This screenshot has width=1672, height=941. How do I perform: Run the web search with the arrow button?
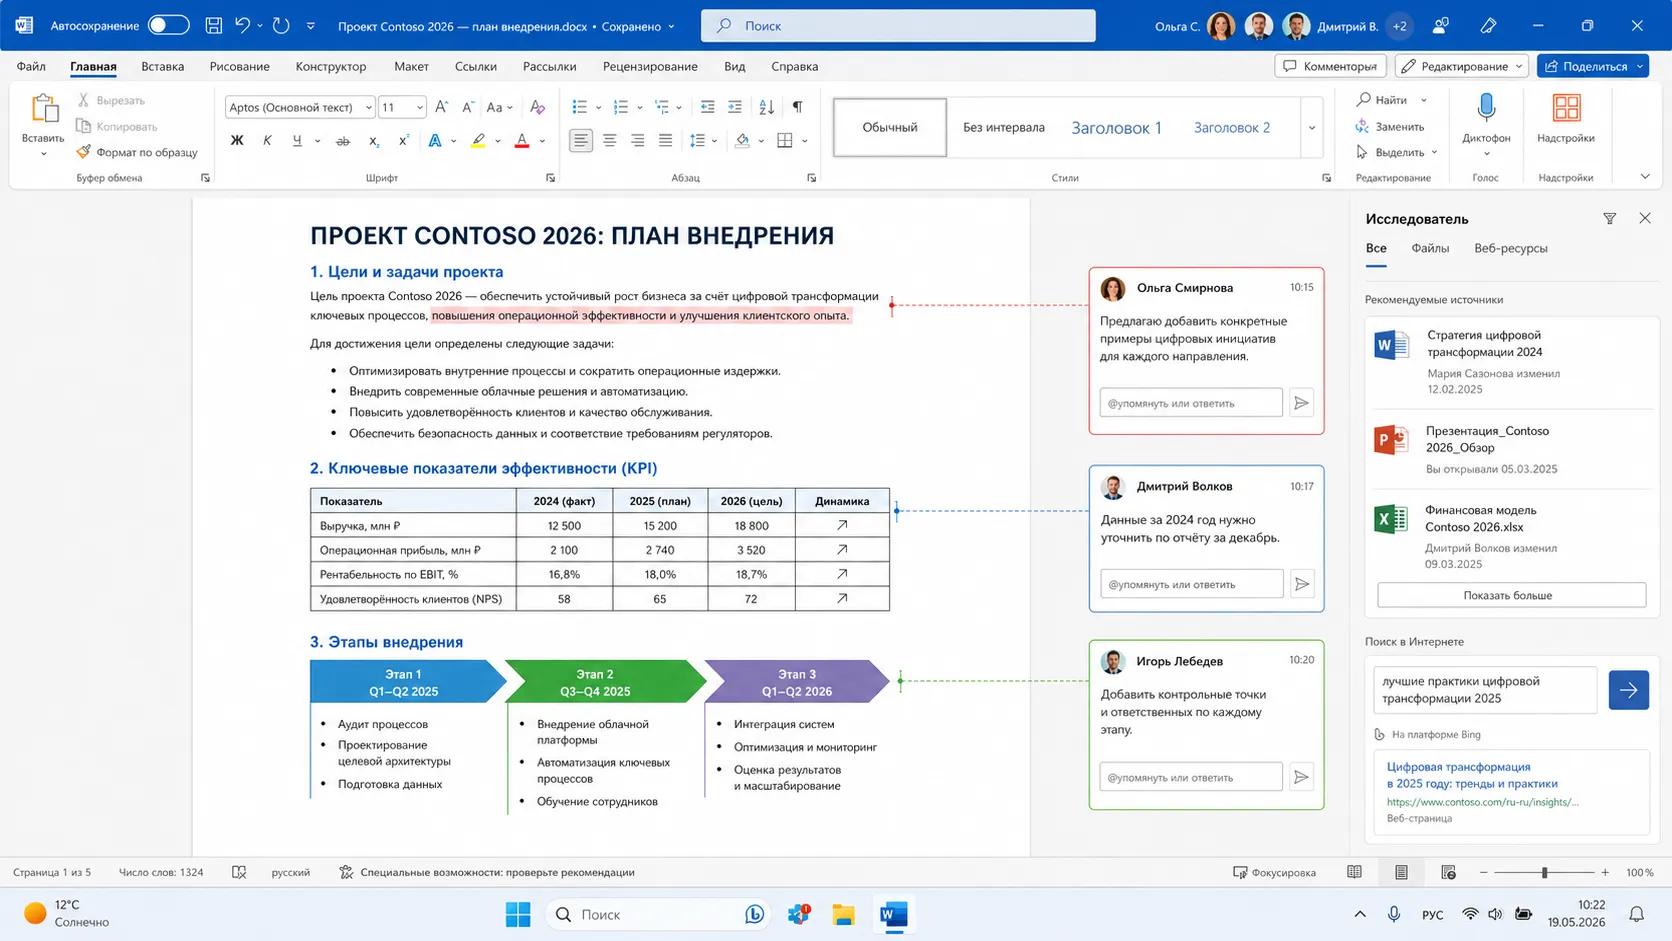point(1628,690)
